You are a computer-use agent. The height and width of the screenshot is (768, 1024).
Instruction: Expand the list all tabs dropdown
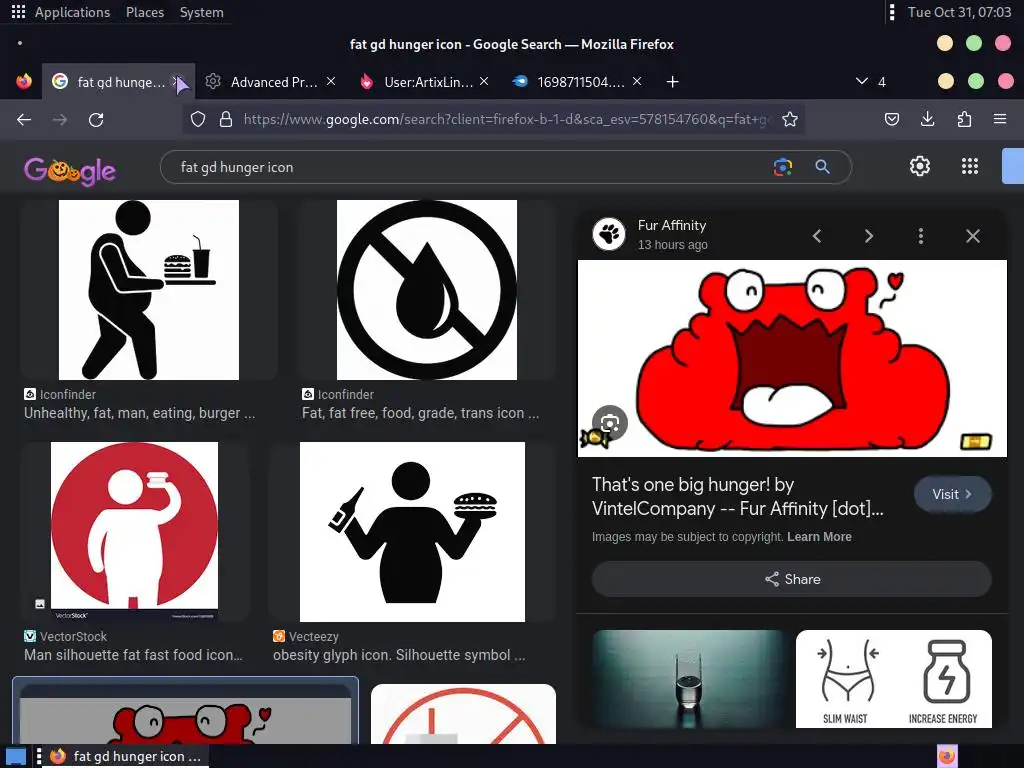tap(862, 81)
